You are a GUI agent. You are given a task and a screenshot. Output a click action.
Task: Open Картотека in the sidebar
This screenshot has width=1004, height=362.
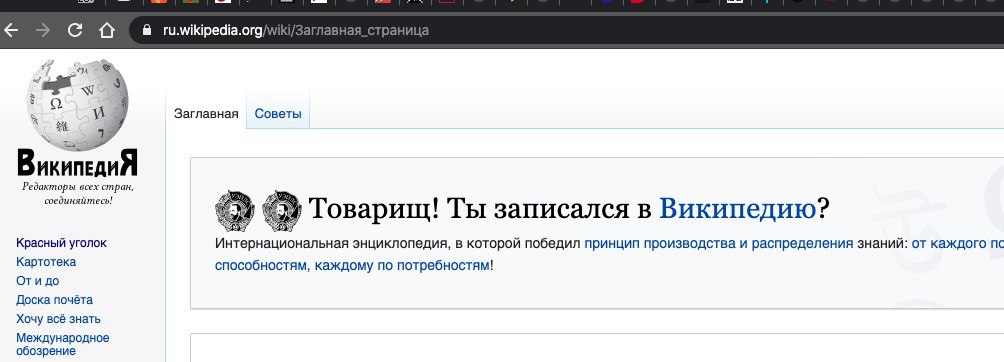pyautogui.click(x=46, y=262)
